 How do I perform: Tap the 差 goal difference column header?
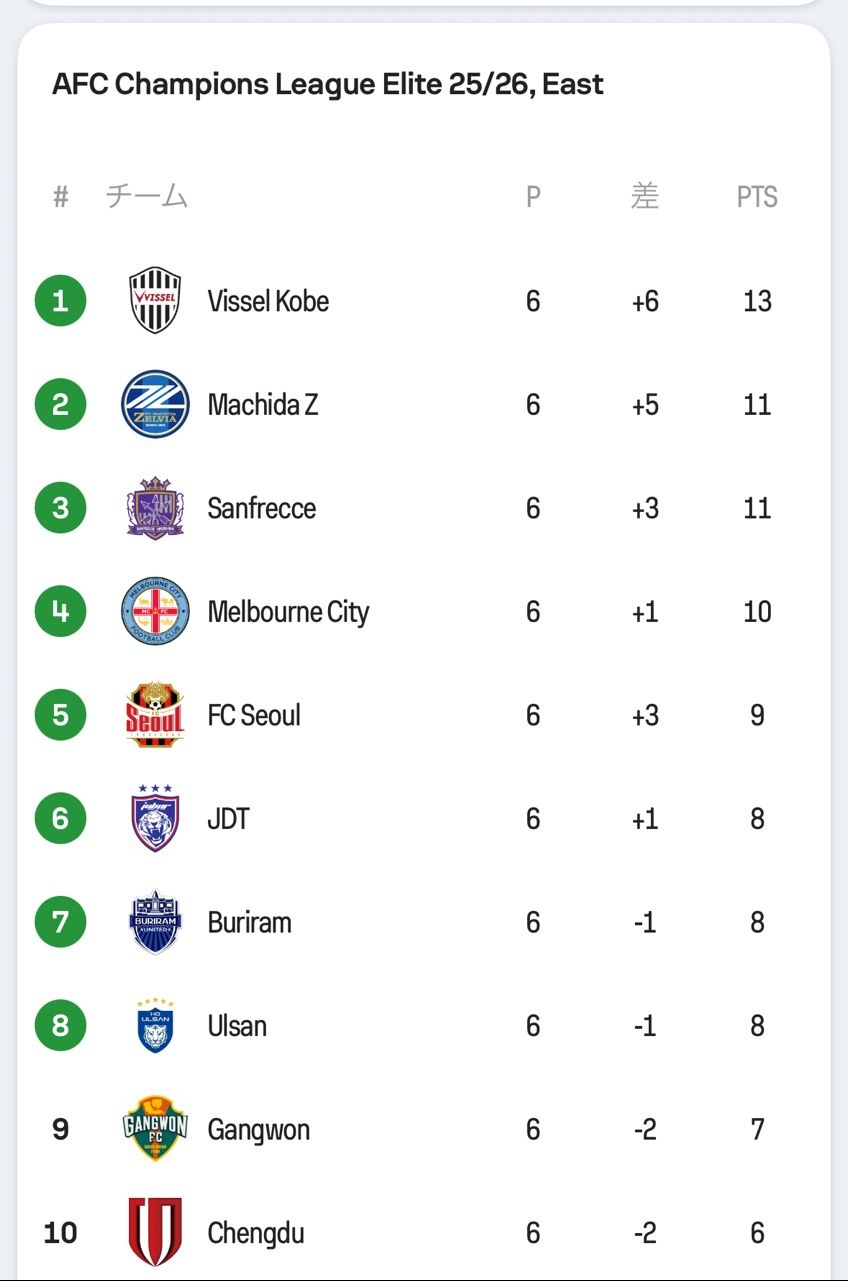(x=645, y=197)
